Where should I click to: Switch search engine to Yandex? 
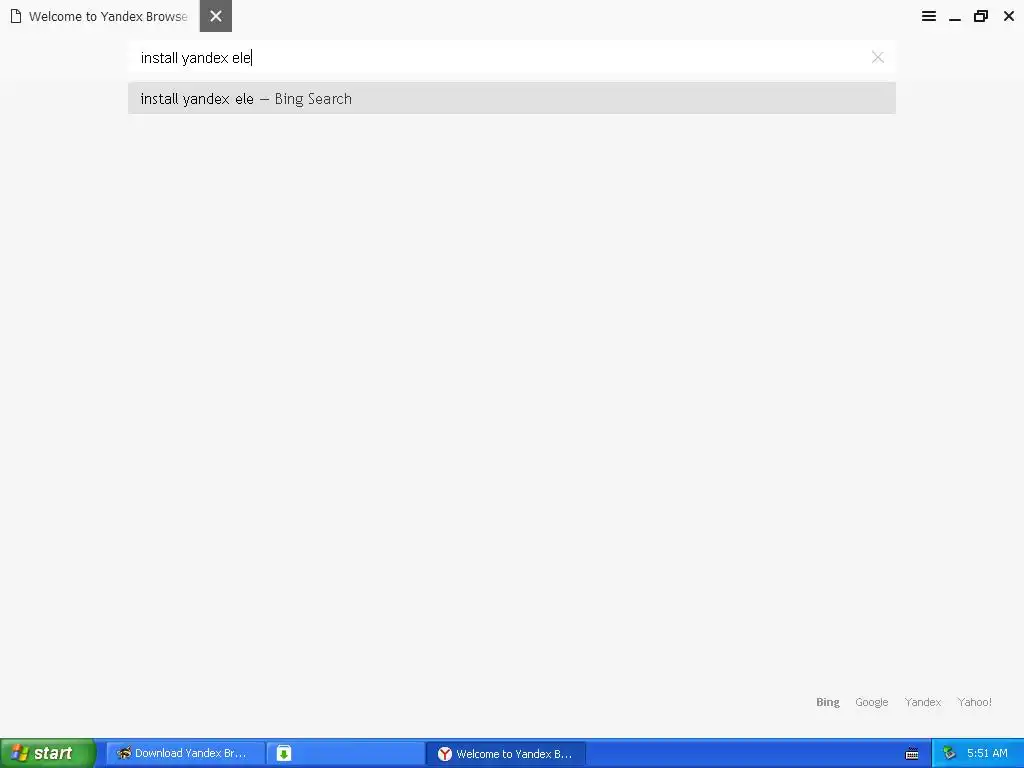click(922, 702)
